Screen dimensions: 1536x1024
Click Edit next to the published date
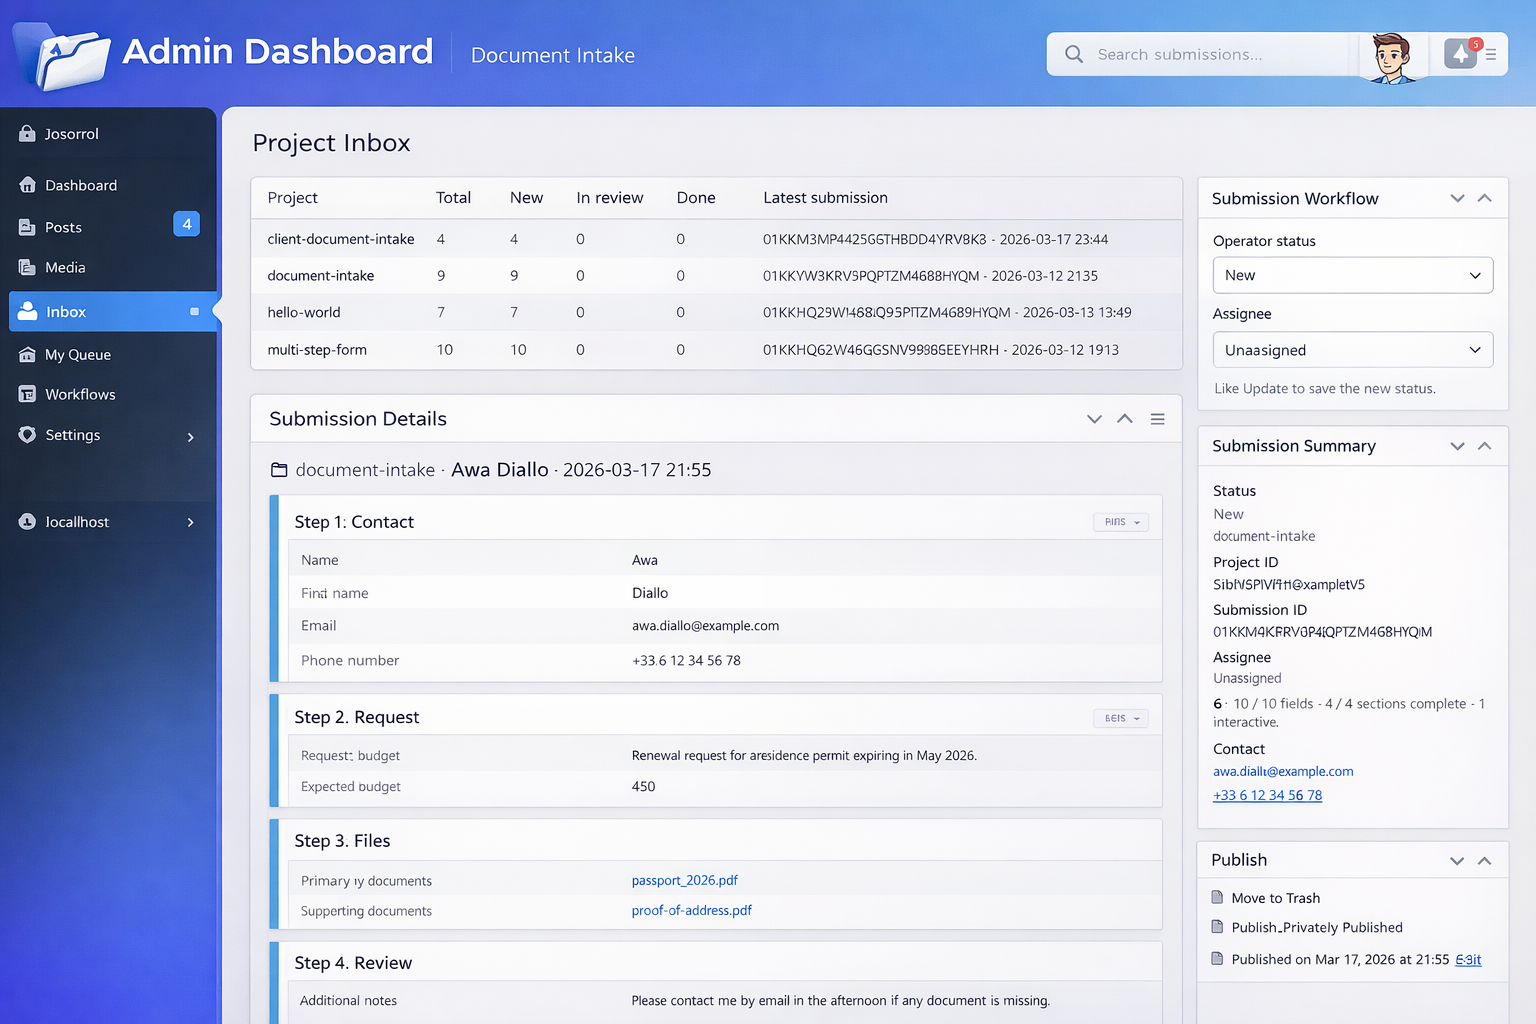(x=1467, y=959)
